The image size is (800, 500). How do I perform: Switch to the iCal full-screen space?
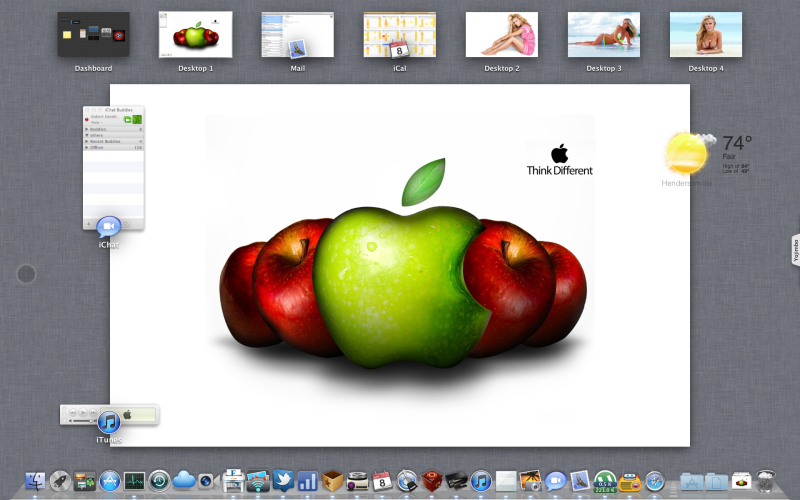click(x=399, y=34)
